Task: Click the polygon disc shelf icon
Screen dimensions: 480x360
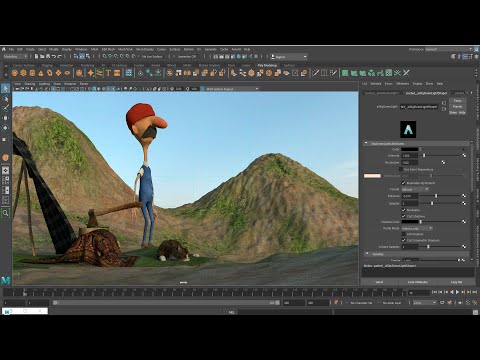Action: click(x=67, y=73)
